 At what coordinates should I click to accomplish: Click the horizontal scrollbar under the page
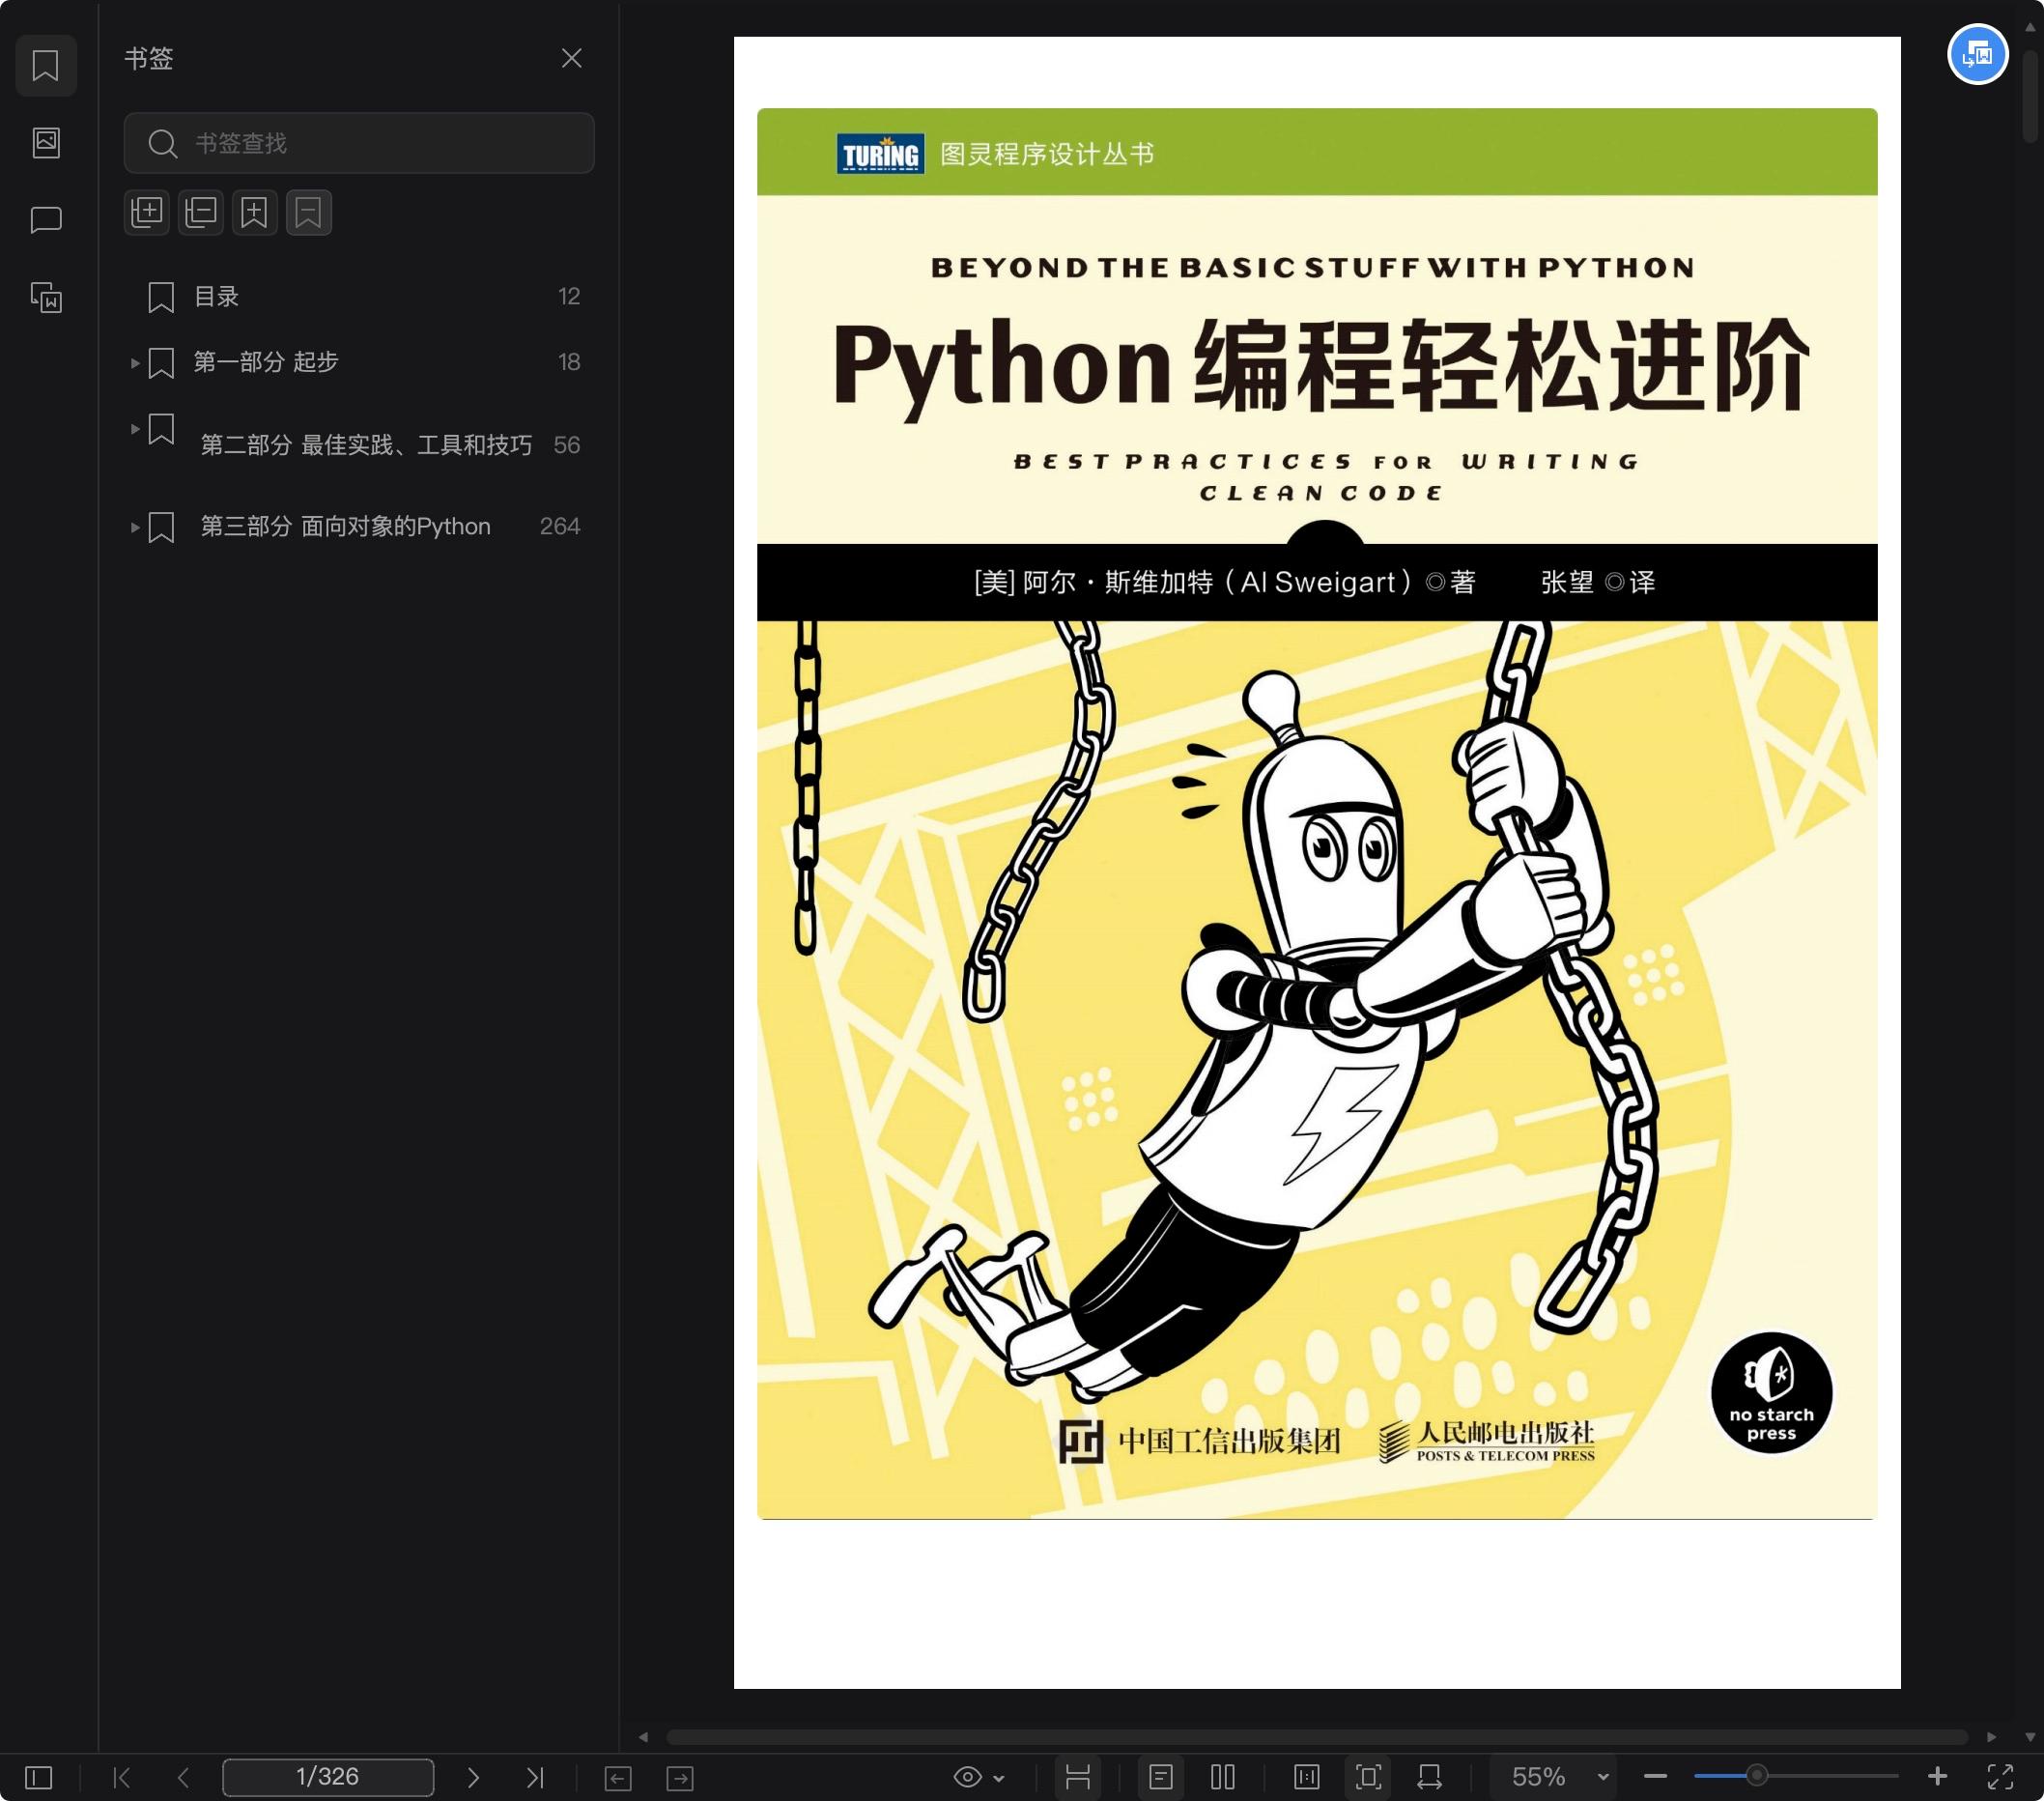1317,1737
